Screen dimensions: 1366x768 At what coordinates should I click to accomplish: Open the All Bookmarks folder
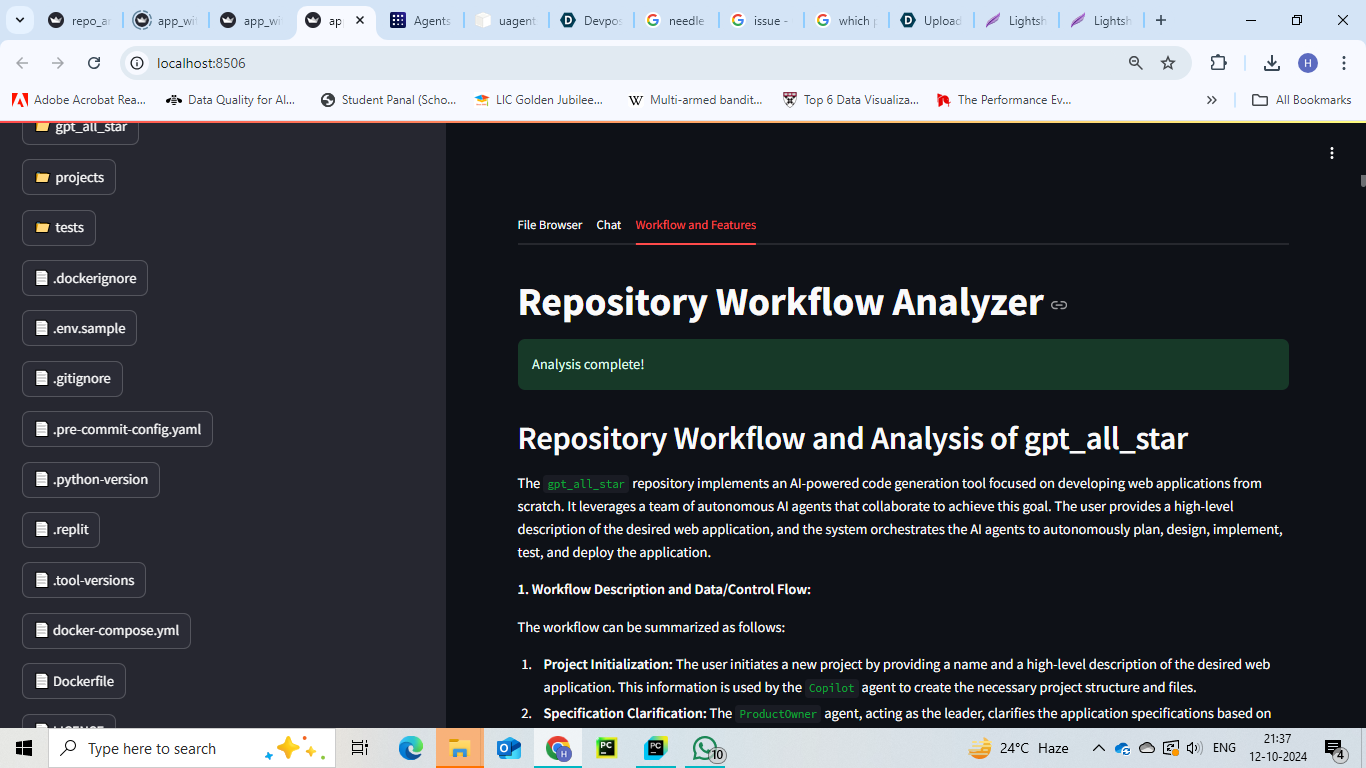click(x=1302, y=100)
